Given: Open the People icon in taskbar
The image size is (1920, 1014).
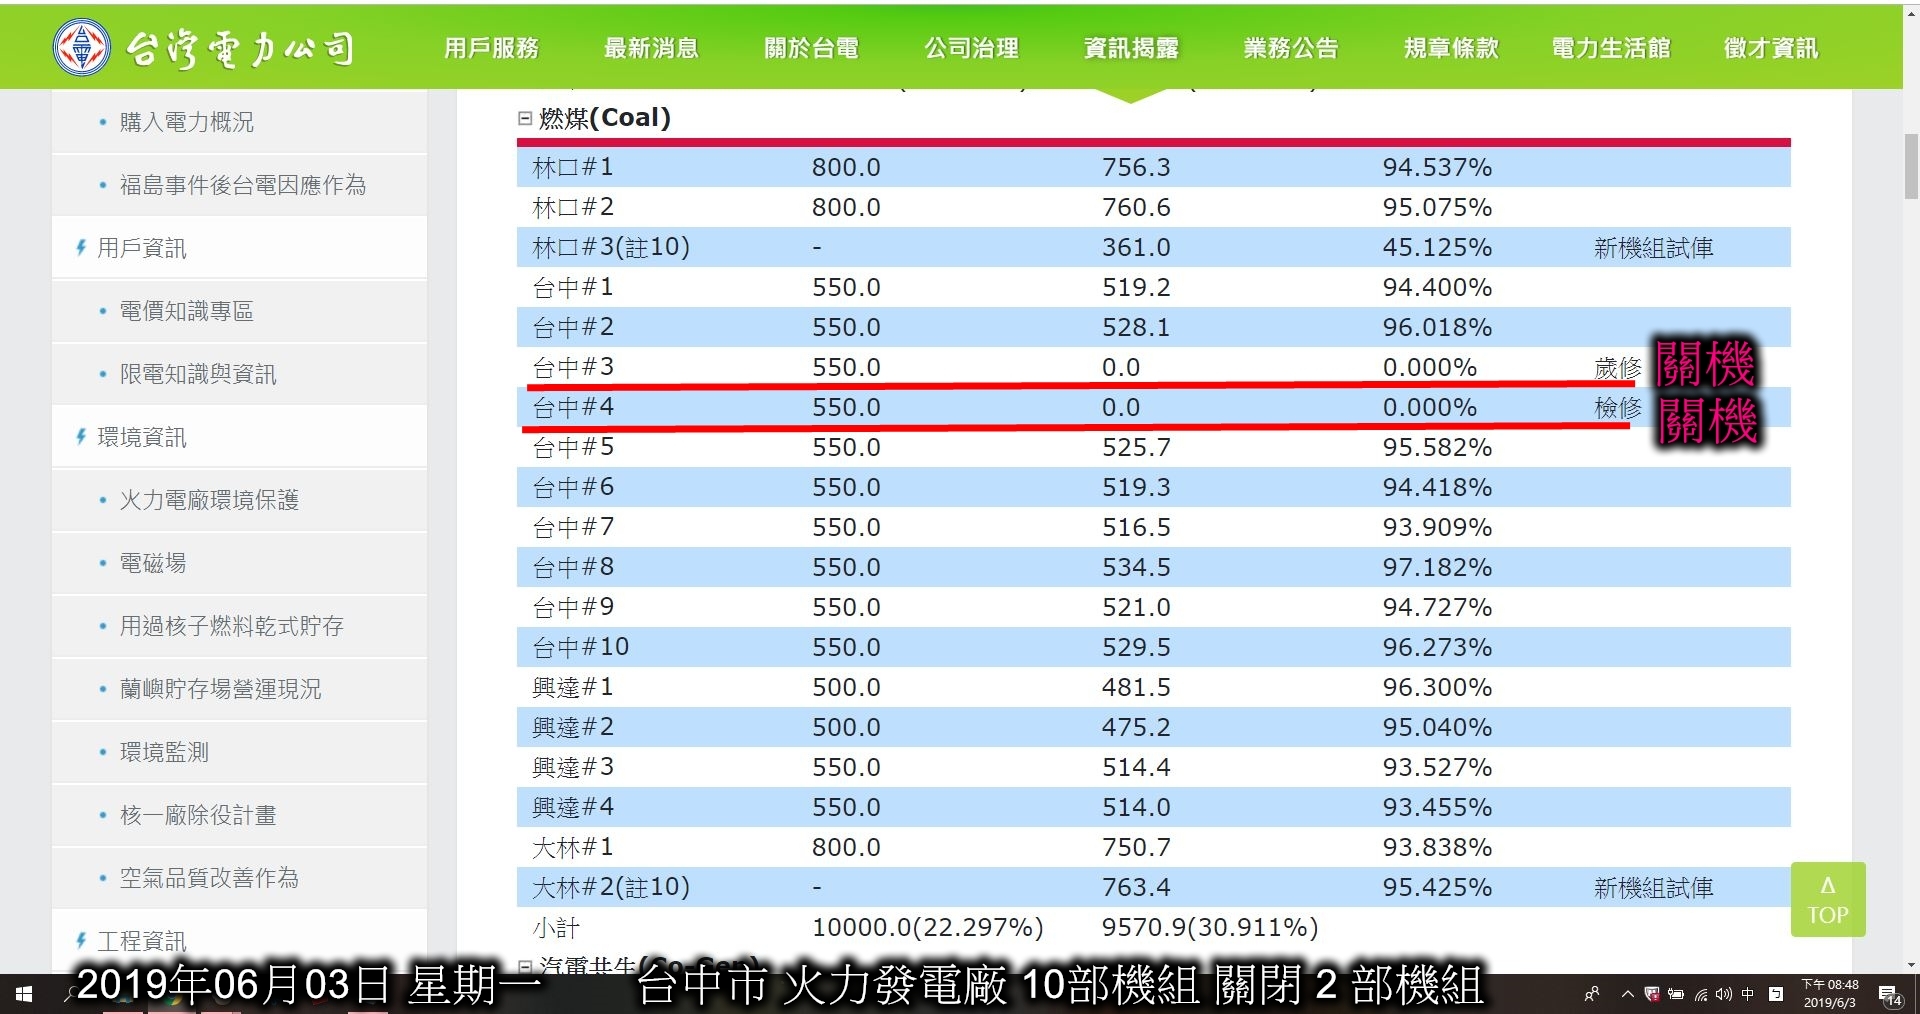Looking at the screenshot, I should pyautogui.click(x=1592, y=994).
